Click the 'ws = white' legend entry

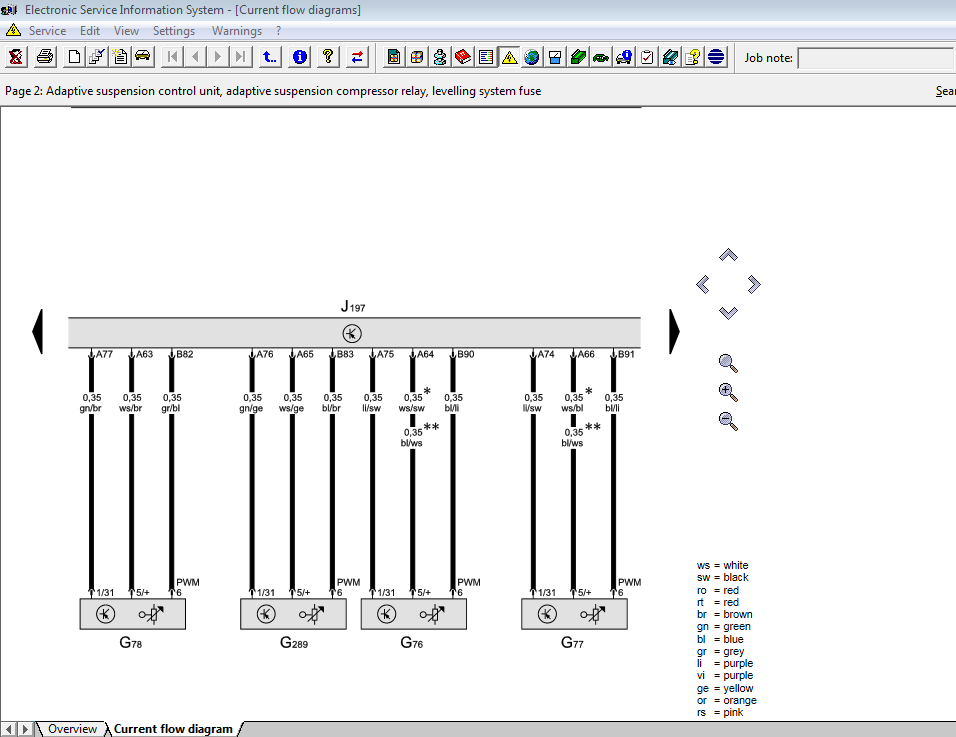[x=722, y=565]
